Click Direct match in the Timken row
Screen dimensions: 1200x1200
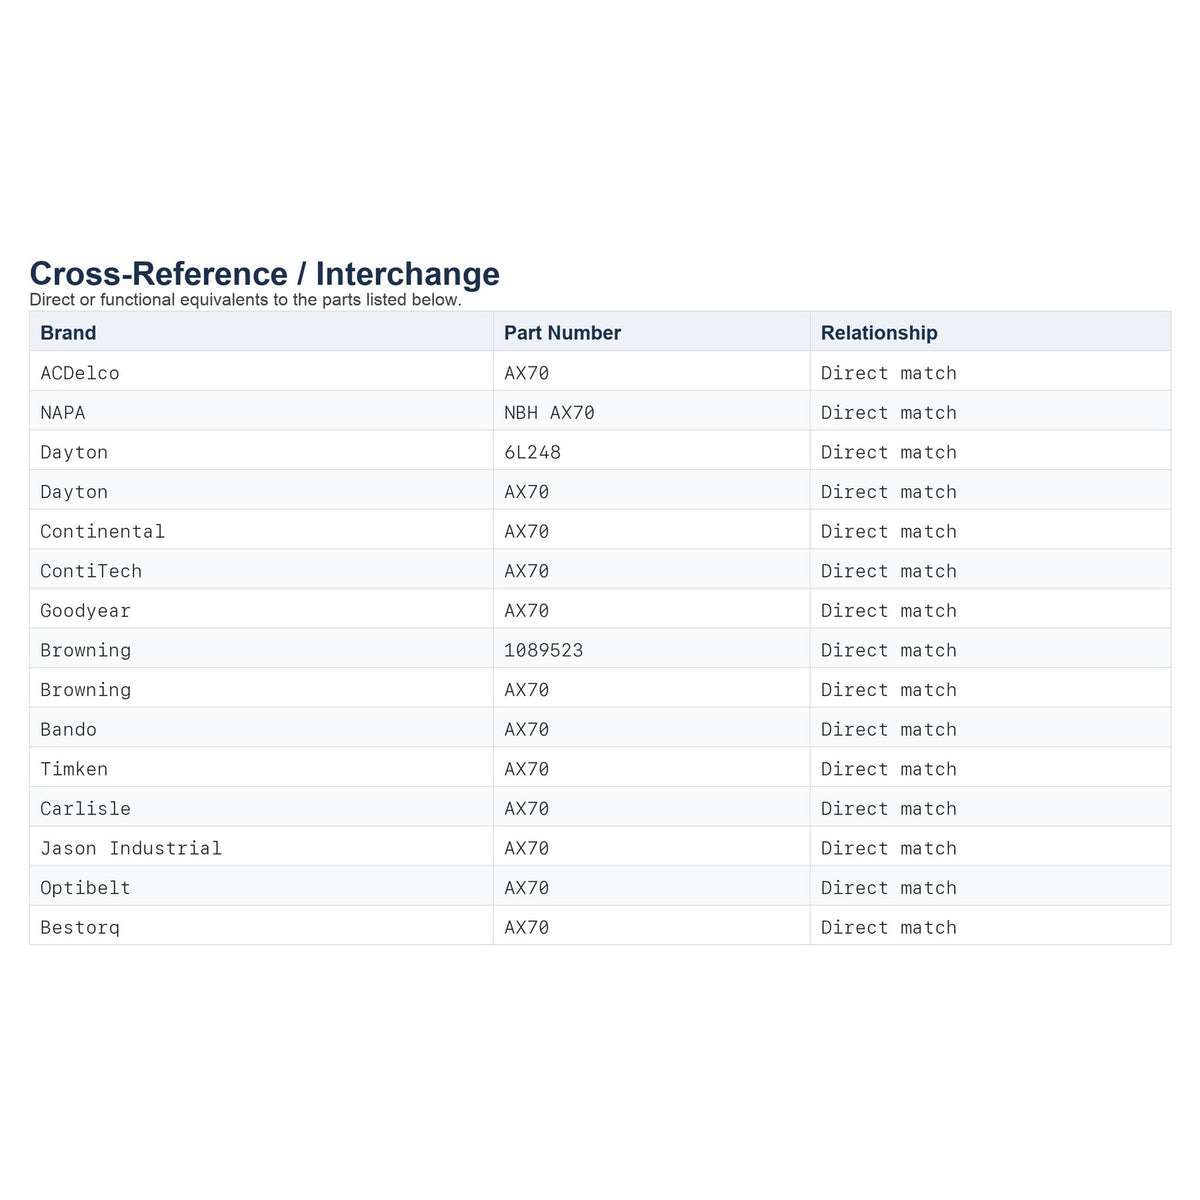[x=889, y=769]
